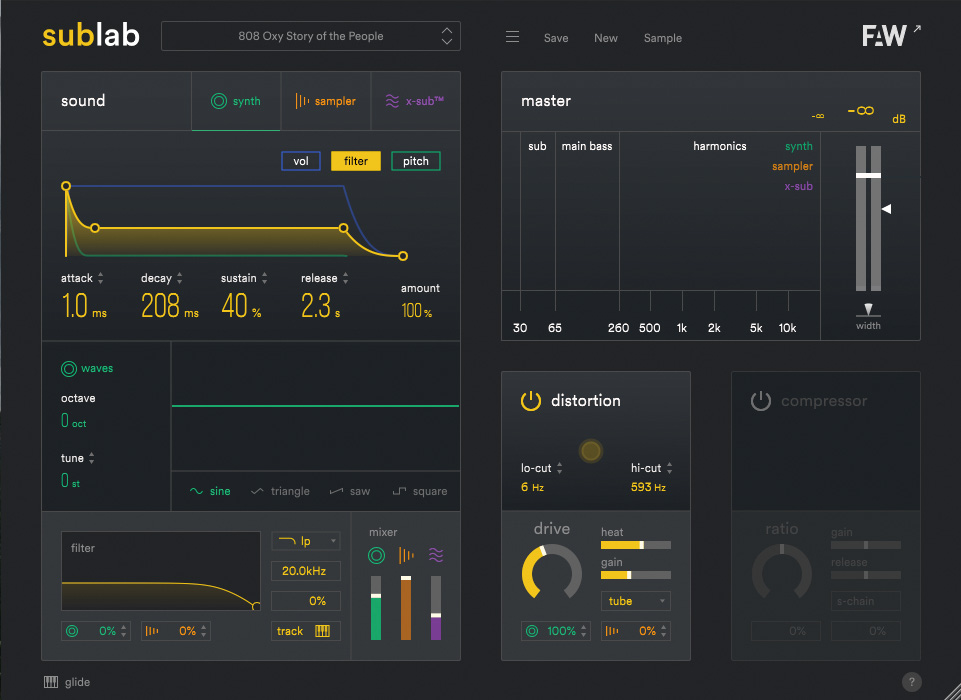
Task: Select the filter envelope button
Action: (x=355, y=161)
